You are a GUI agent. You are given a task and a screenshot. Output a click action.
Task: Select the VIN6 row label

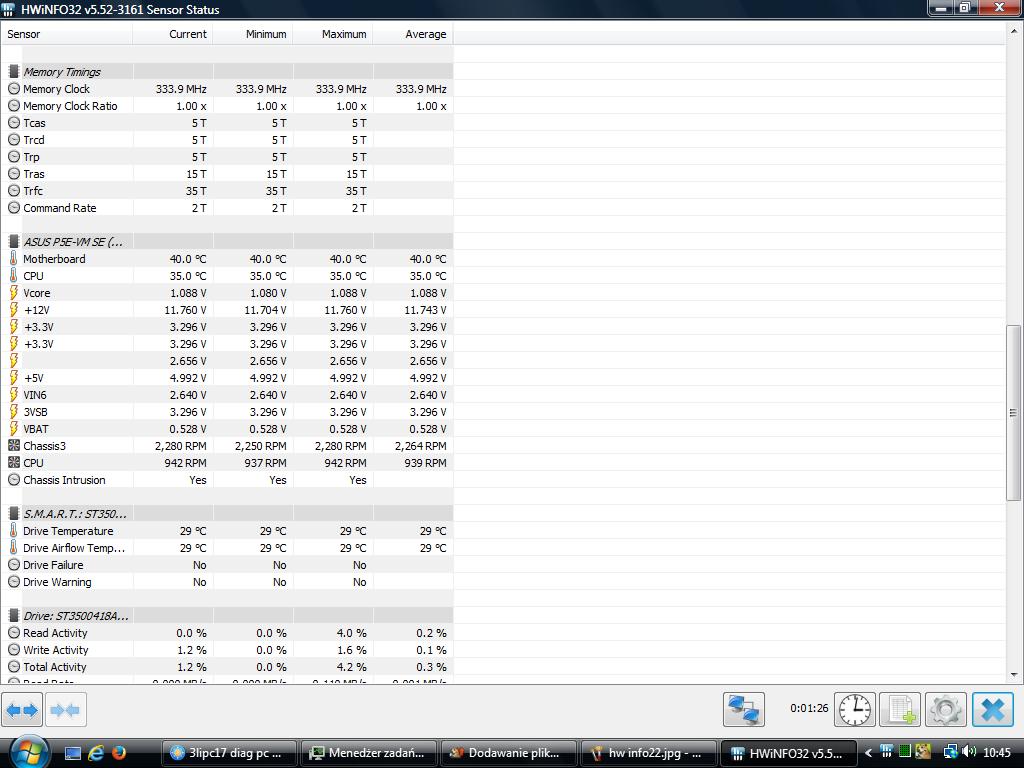pyautogui.click(x=35, y=395)
